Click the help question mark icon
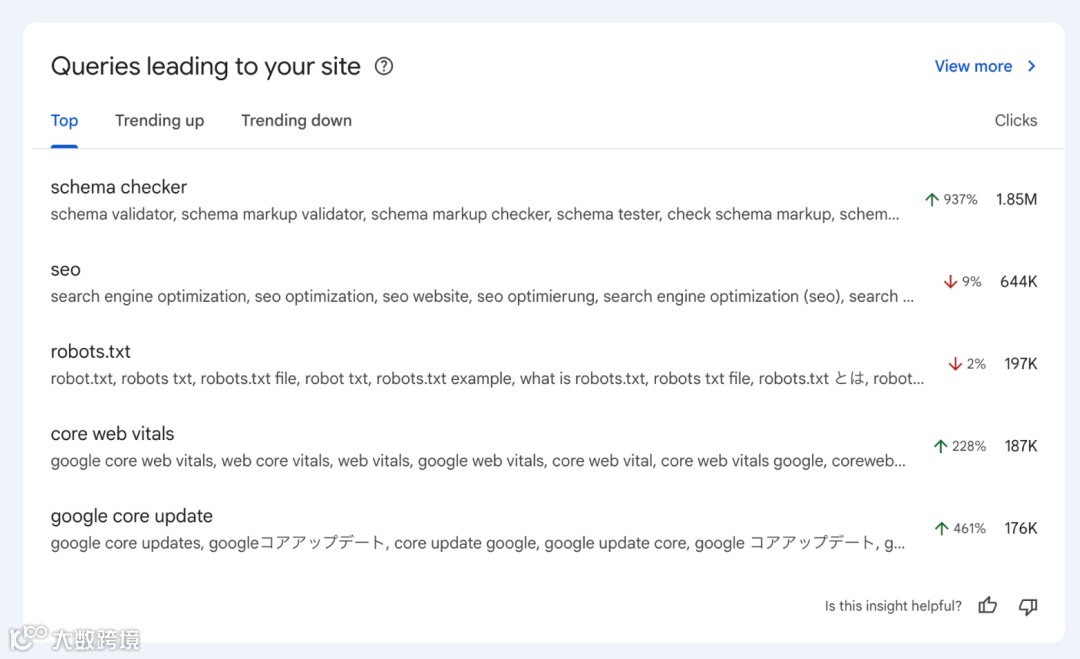This screenshot has height=659, width=1080. pos(384,67)
